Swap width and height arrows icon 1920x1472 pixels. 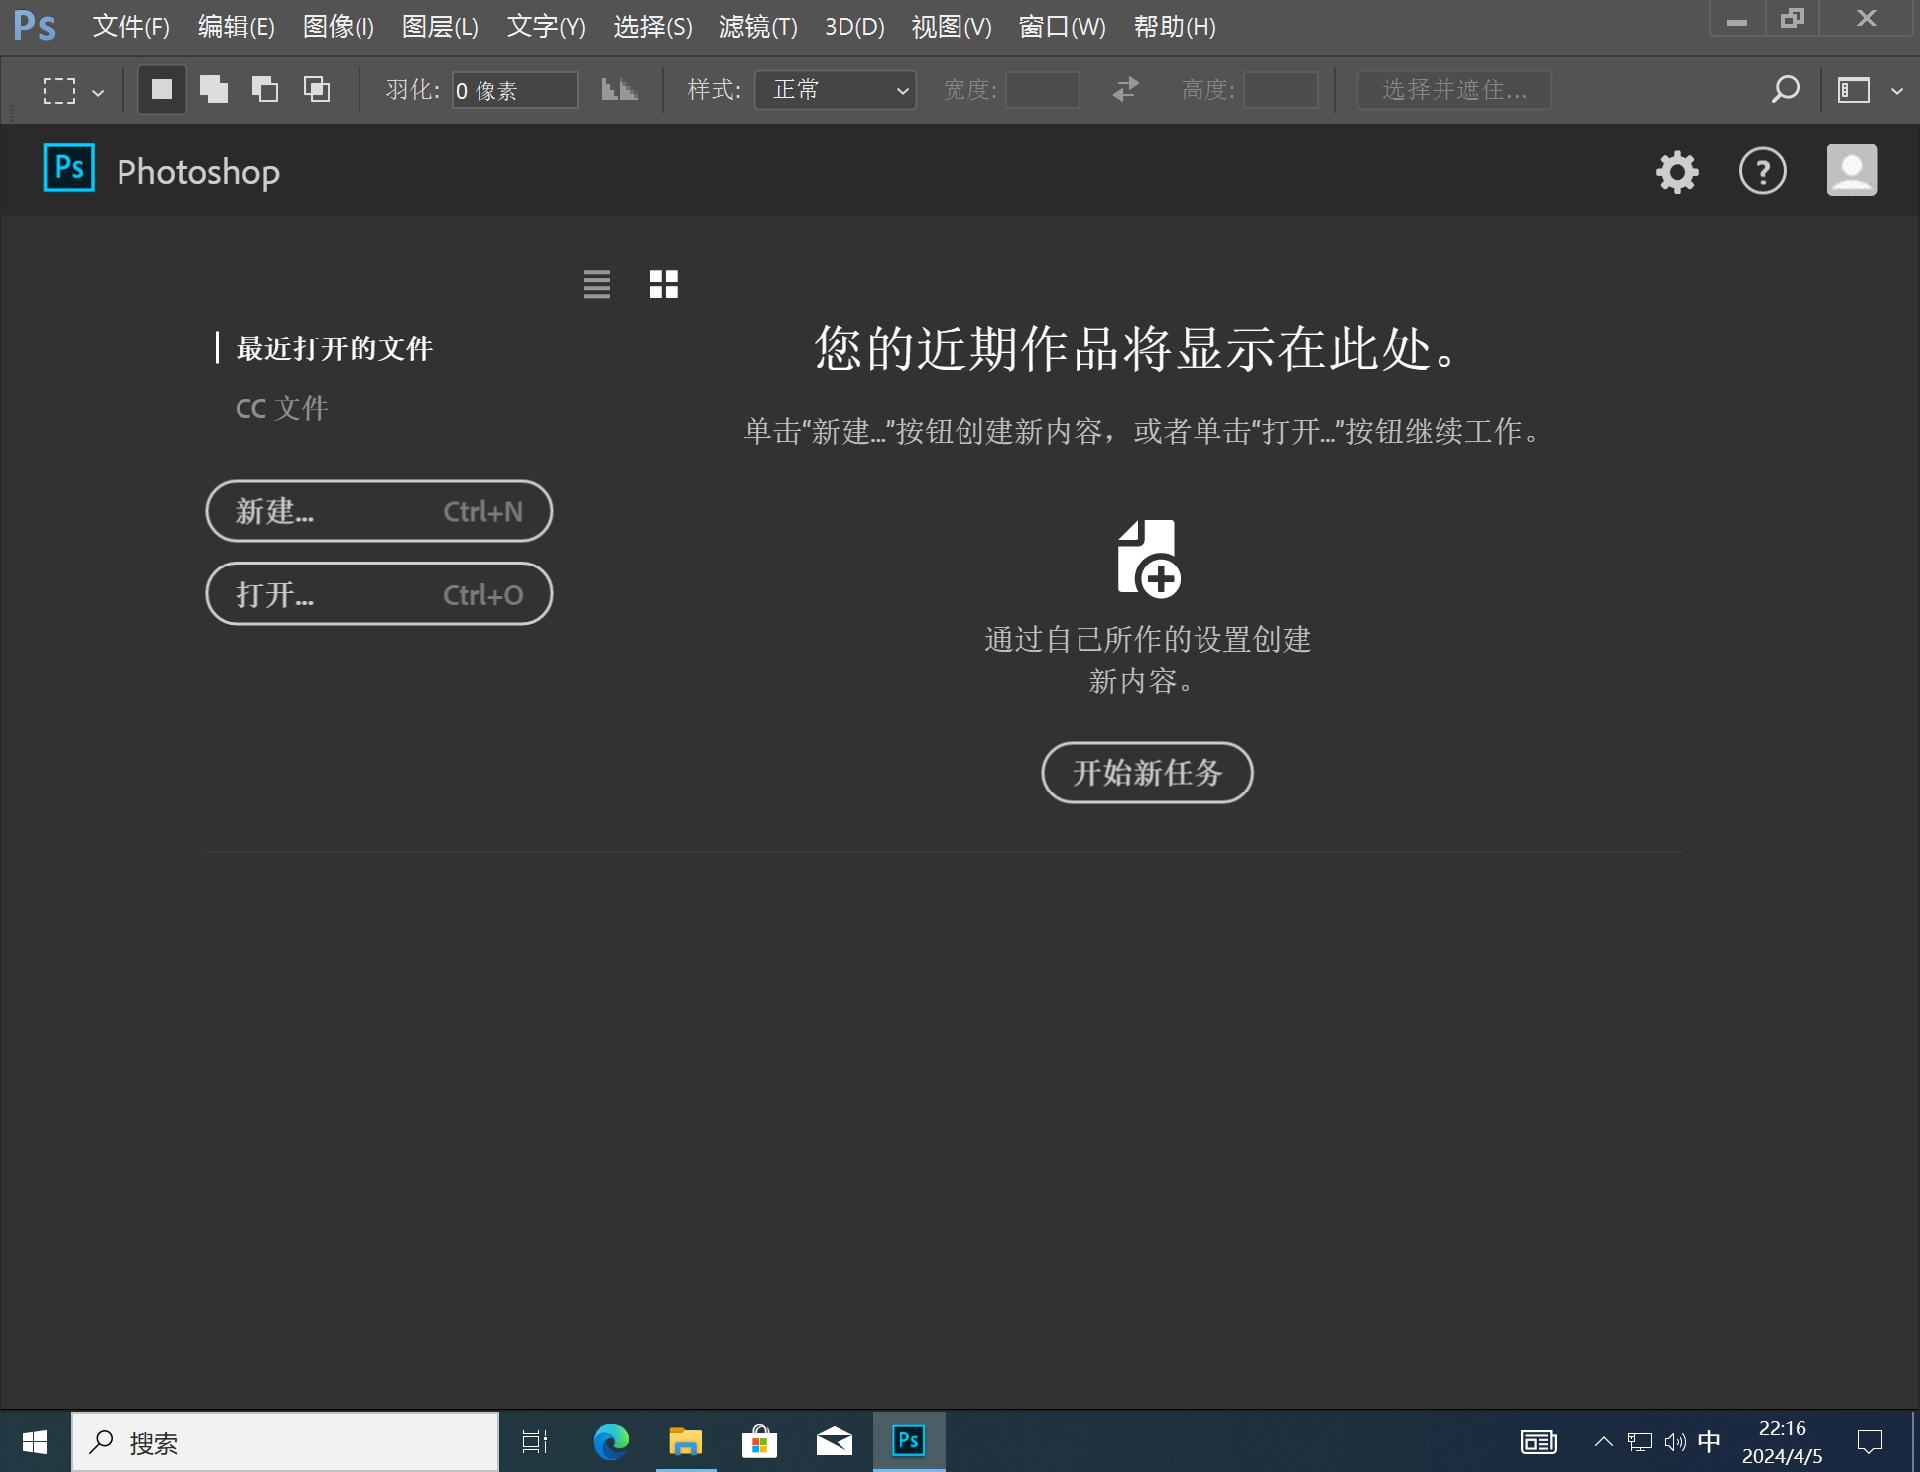1126,90
